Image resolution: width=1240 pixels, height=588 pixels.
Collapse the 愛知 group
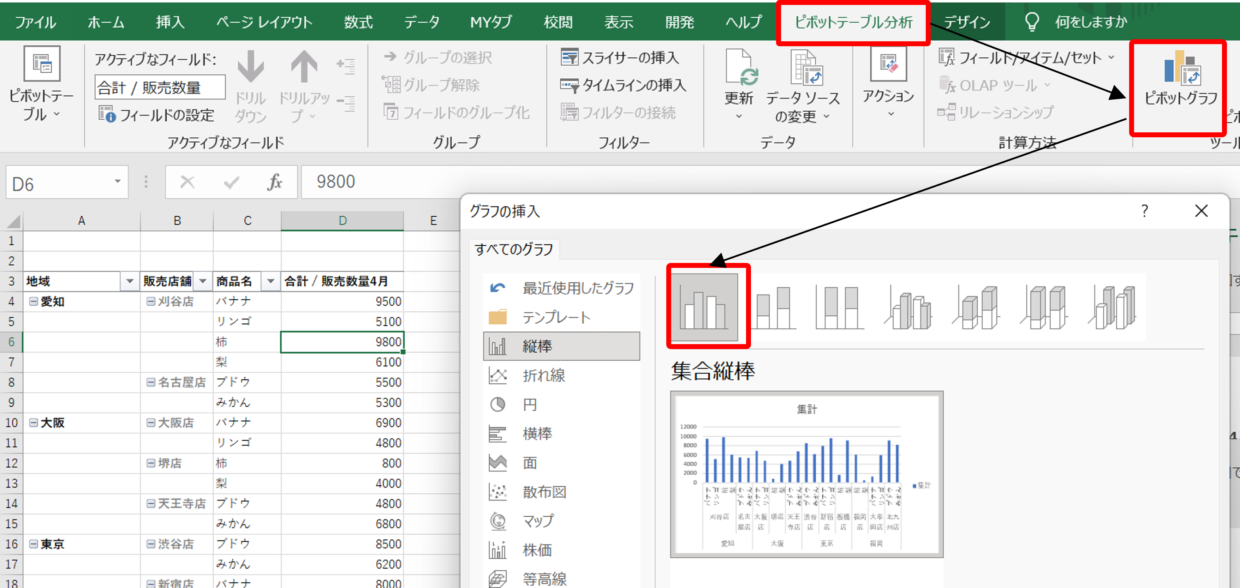click(33, 301)
